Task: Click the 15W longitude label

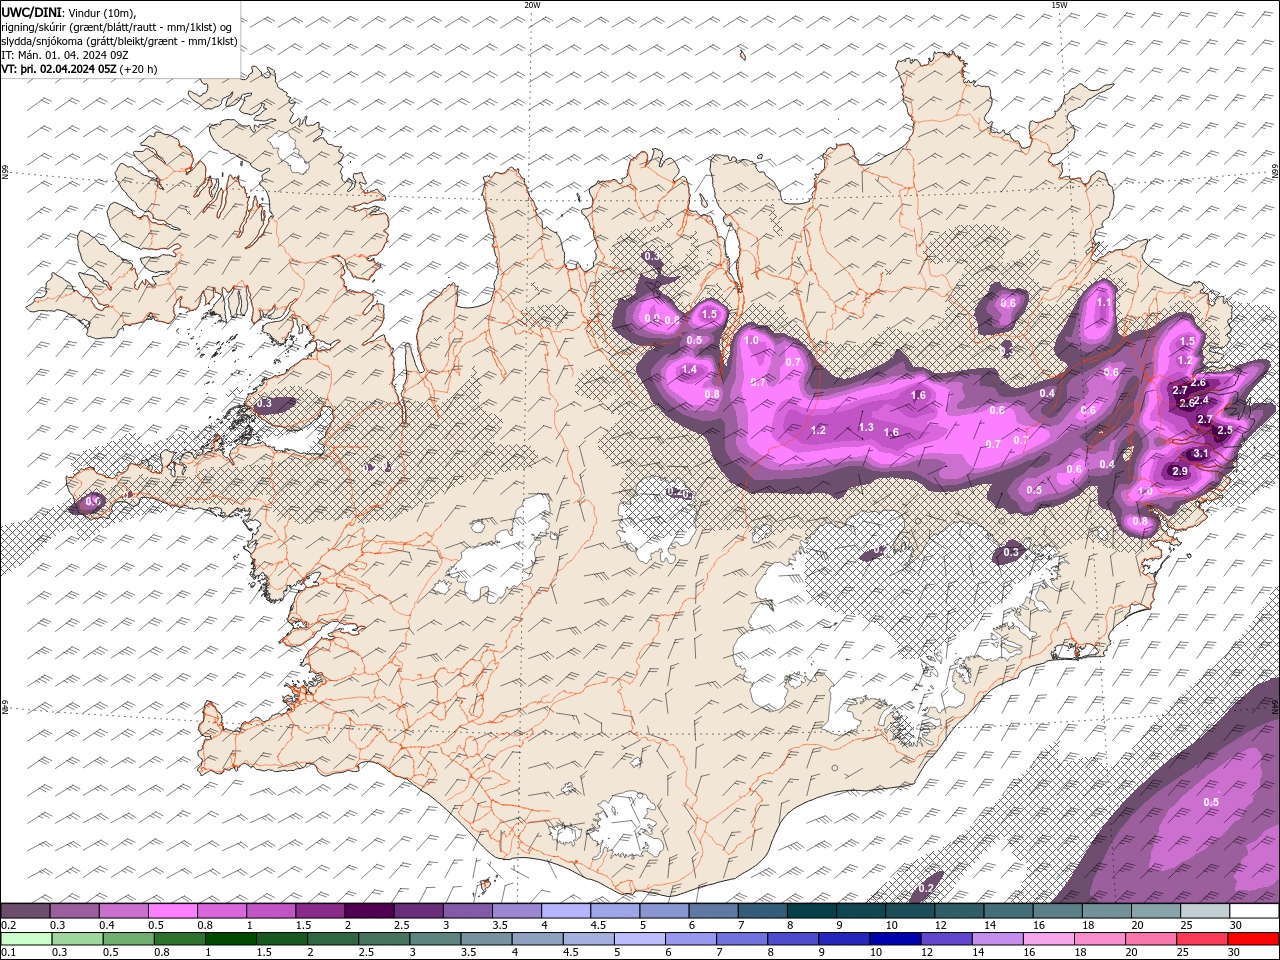Action: click(x=1059, y=5)
